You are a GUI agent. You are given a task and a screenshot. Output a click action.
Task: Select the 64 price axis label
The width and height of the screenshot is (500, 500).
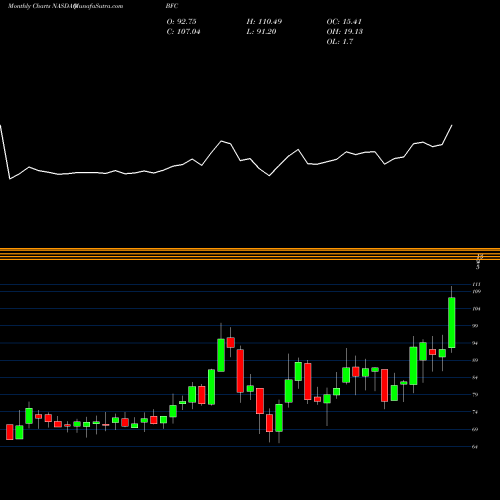pos(475,447)
